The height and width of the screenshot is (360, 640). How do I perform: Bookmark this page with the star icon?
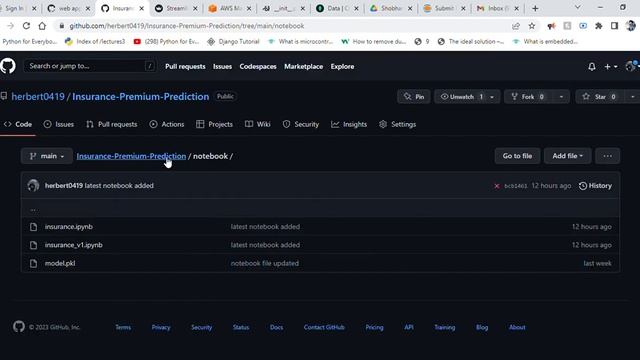pyautogui.click(x=531, y=26)
